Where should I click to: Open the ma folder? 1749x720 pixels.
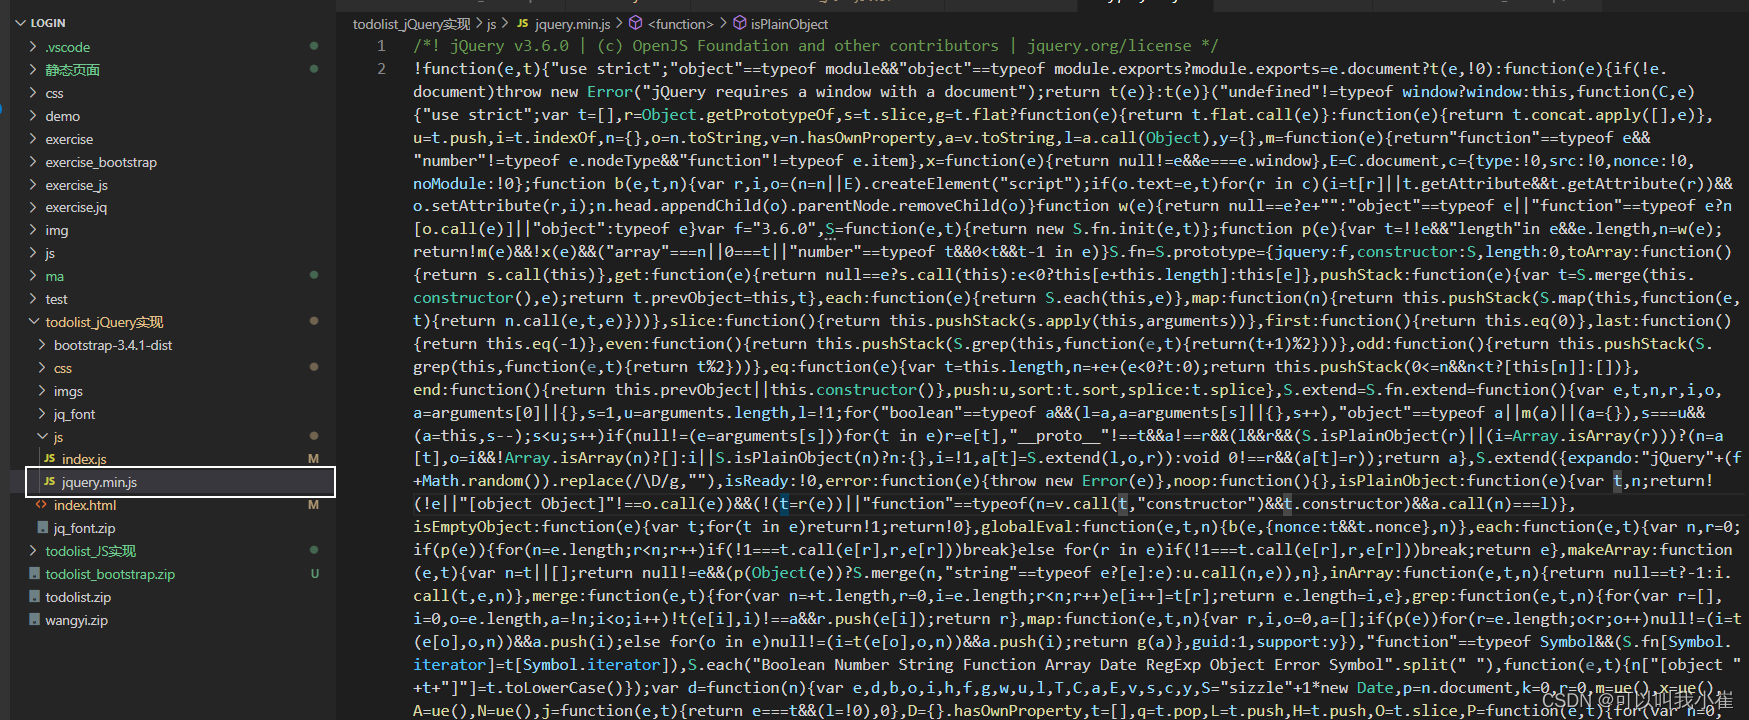click(54, 276)
